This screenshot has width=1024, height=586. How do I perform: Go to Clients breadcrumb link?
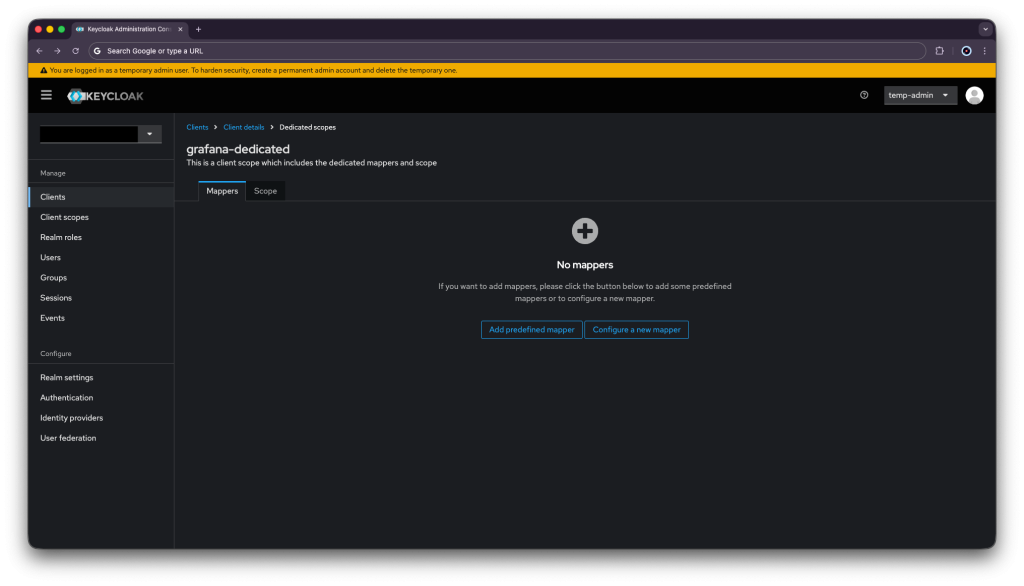click(197, 127)
